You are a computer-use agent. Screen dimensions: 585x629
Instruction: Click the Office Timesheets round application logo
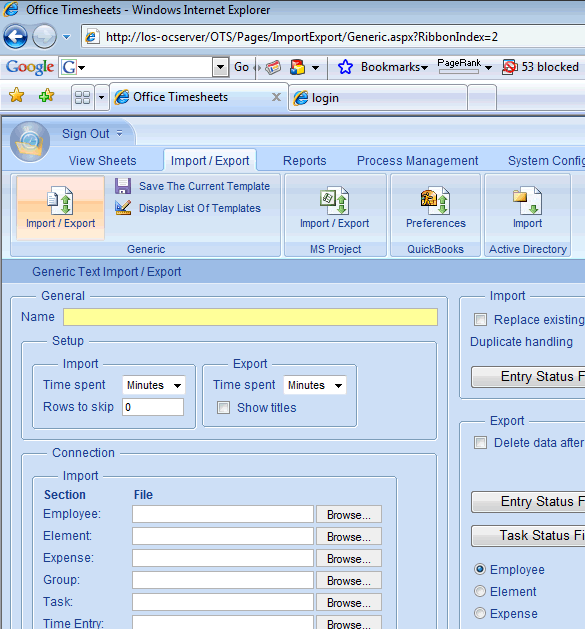30,141
